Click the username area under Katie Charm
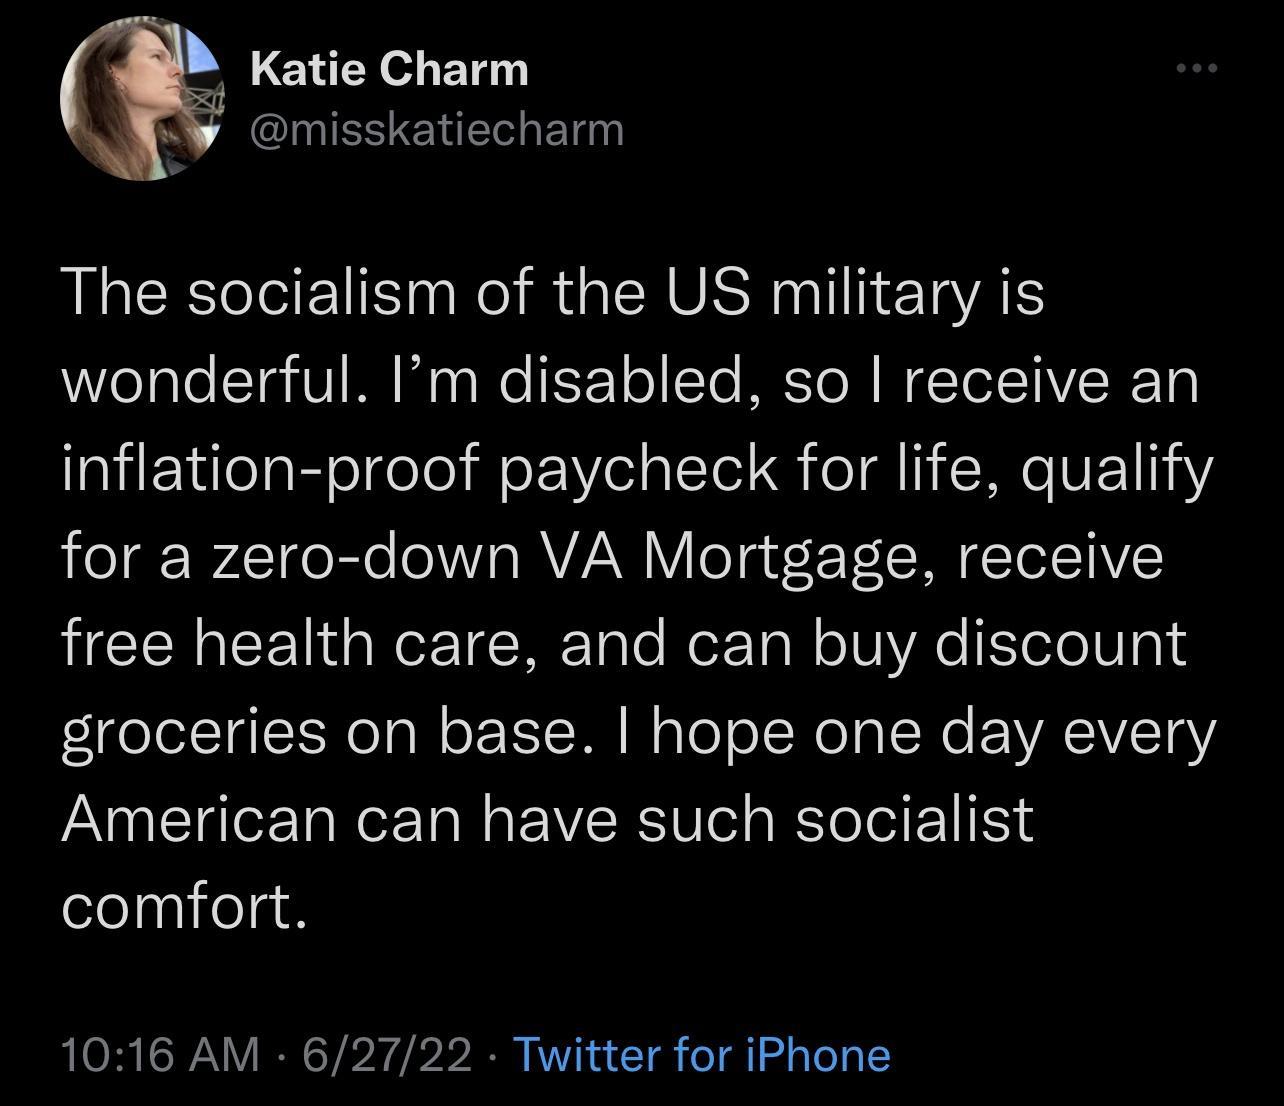Image resolution: width=1284 pixels, height=1106 pixels. point(435,126)
